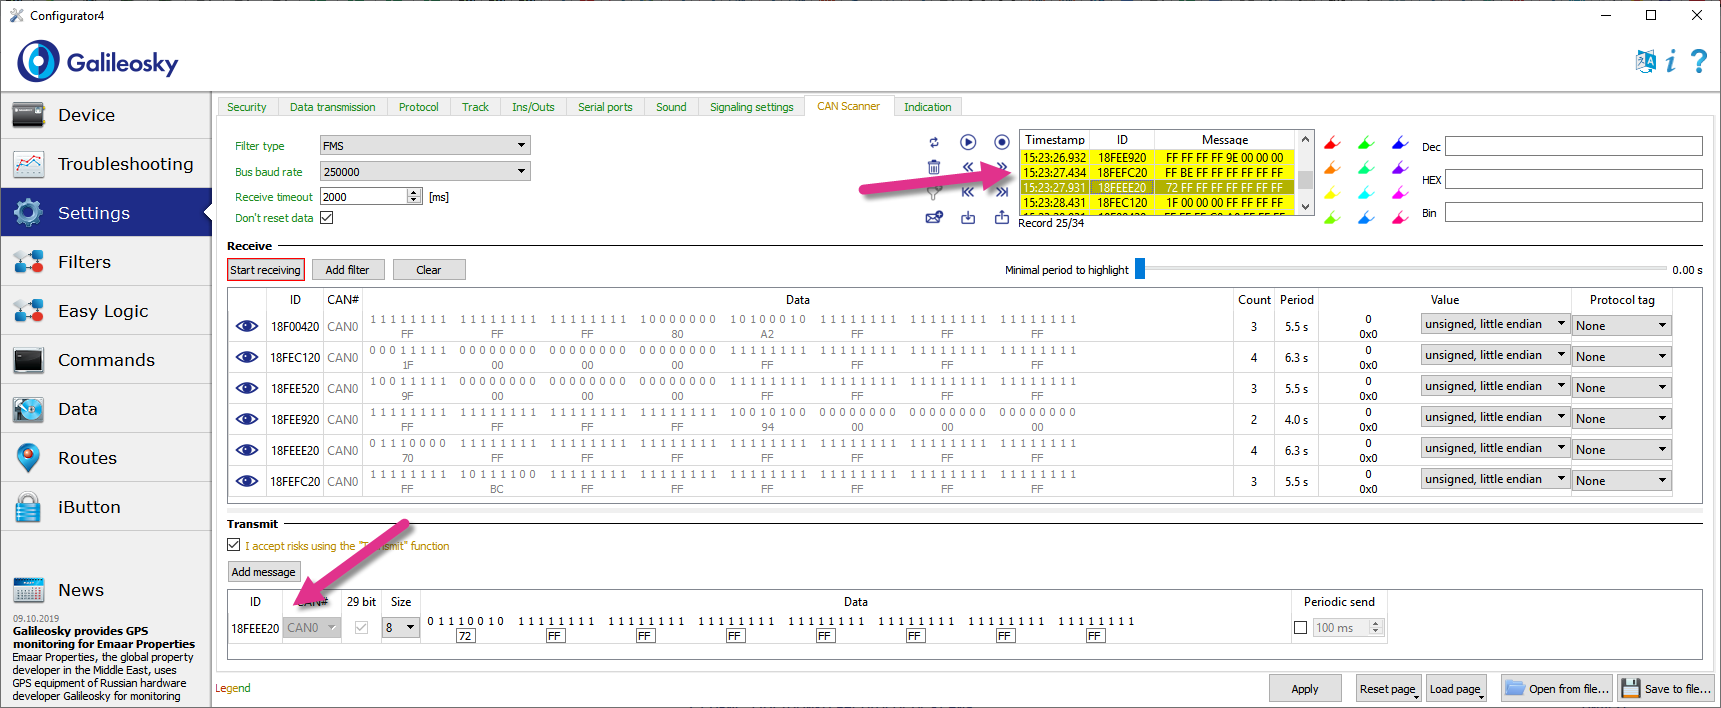Select the red highlighter color marker

[1332, 144]
